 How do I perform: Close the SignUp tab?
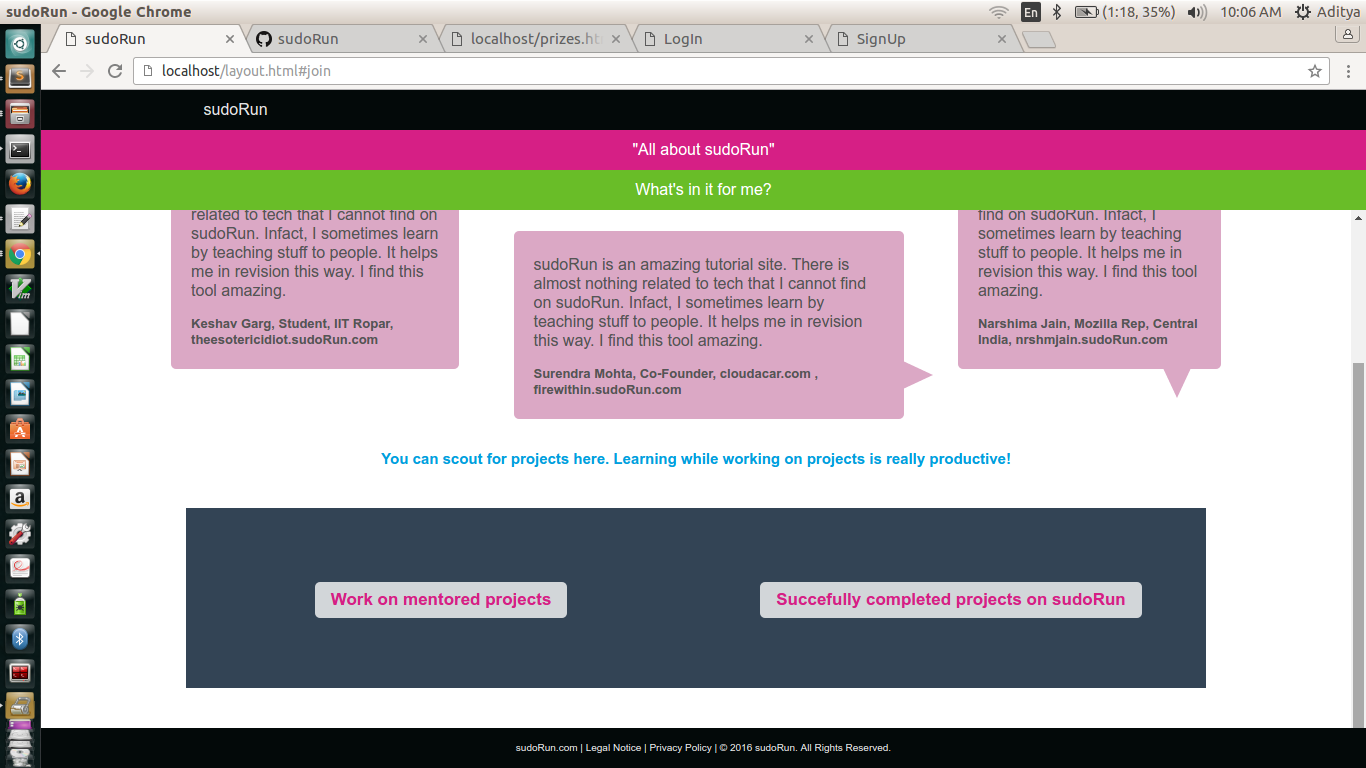tap(1002, 39)
